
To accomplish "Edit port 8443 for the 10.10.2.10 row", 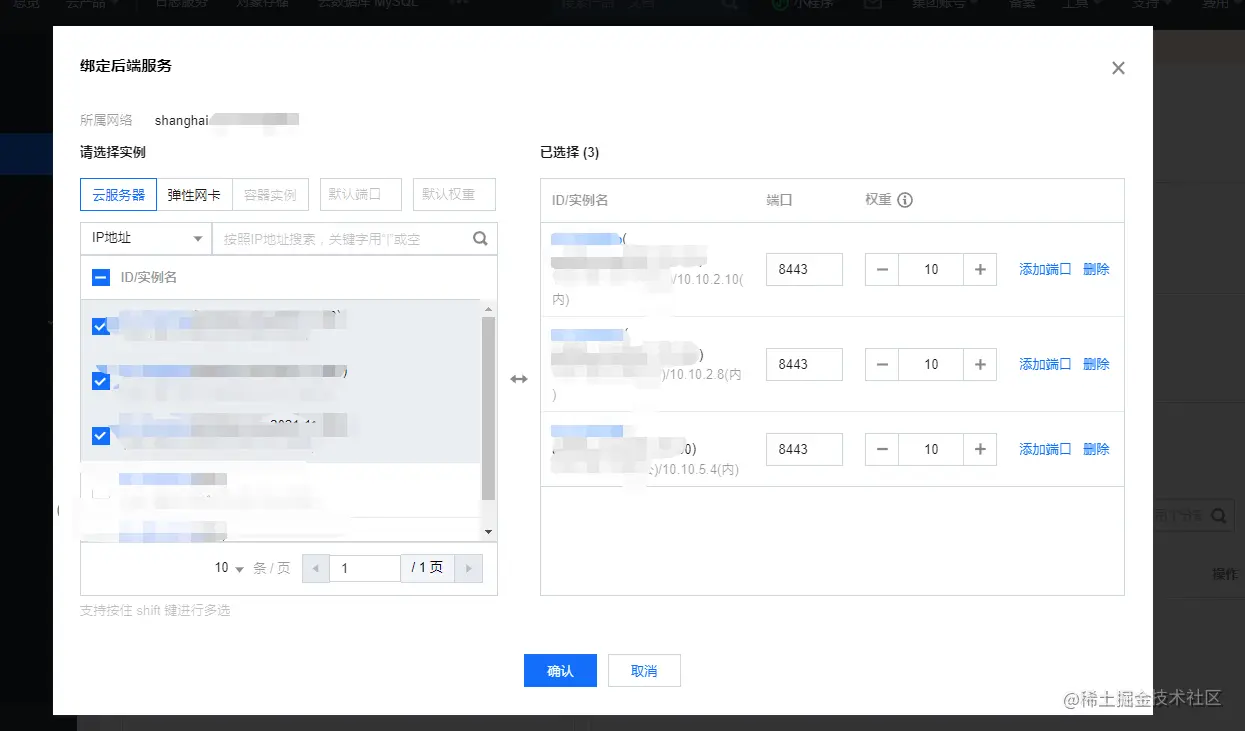I will 804,269.
